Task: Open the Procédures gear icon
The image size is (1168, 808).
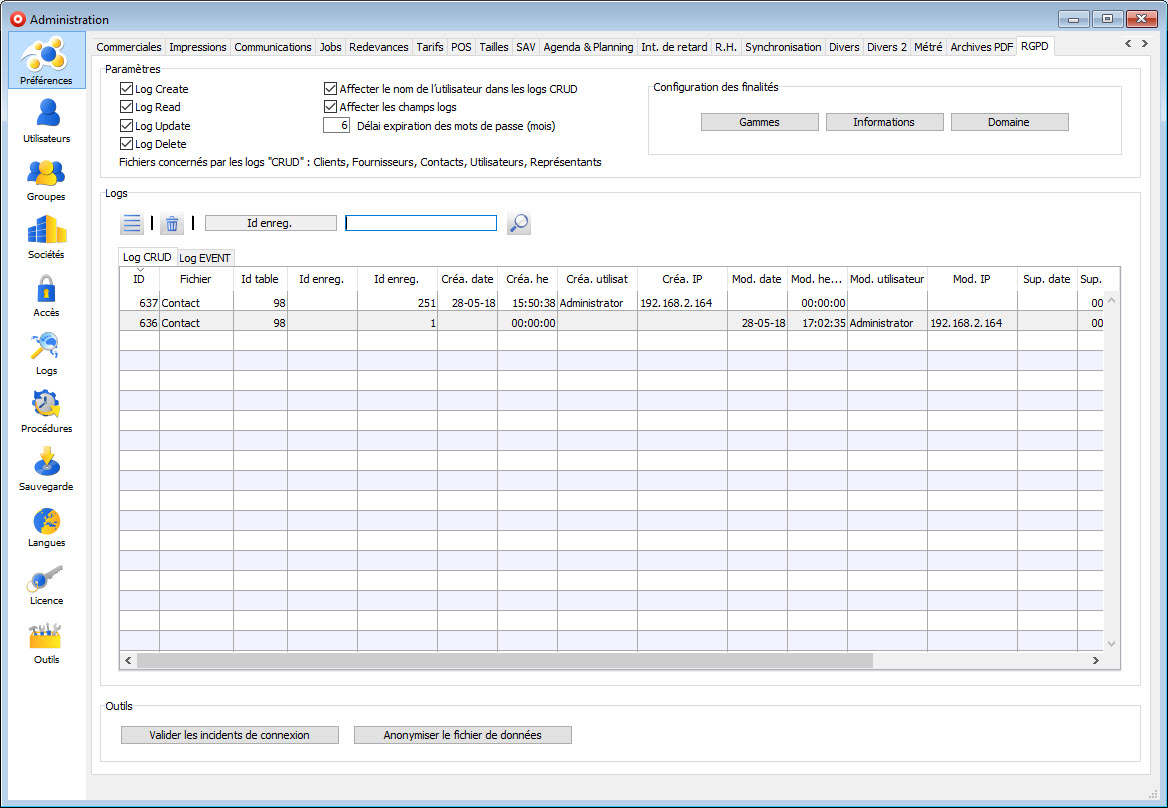Action: (x=46, y=410)
